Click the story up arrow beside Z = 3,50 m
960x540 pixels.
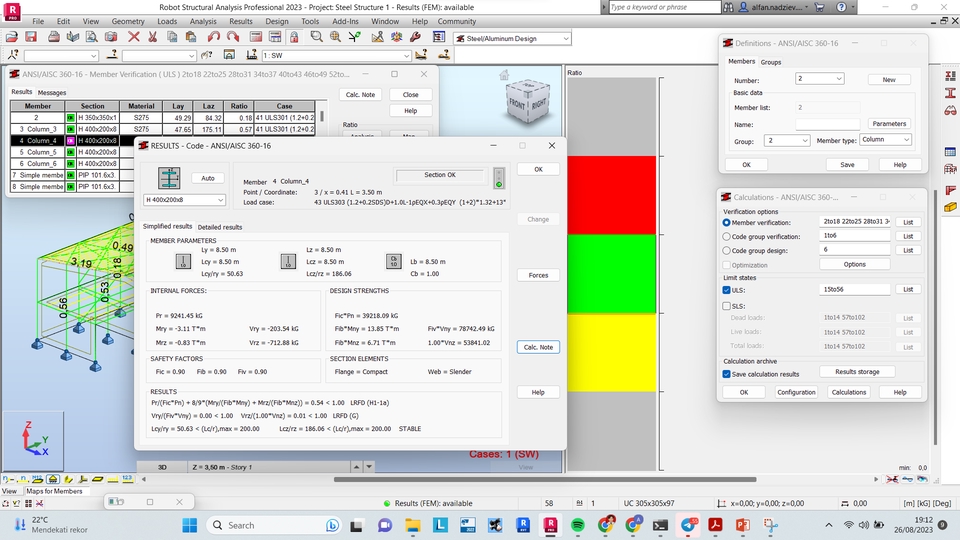coord(356,467)
